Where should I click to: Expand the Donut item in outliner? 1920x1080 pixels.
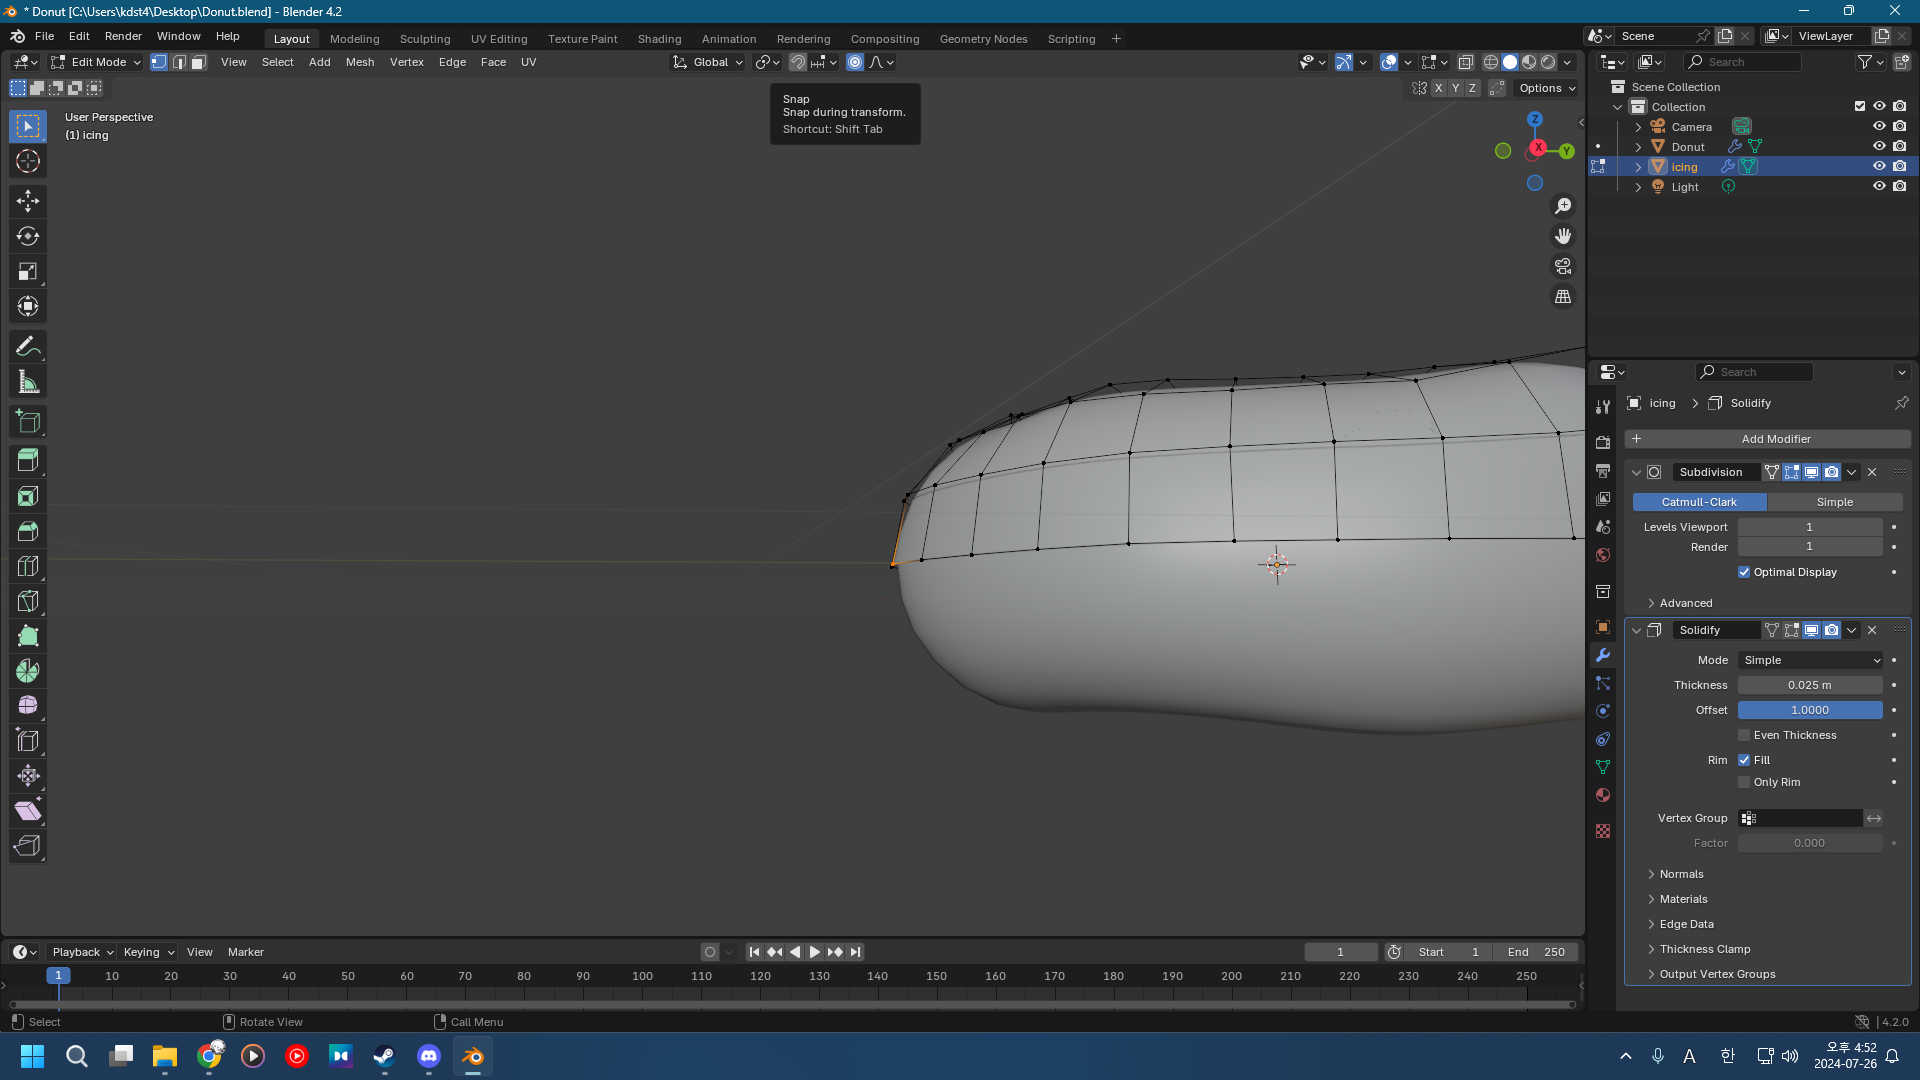(1638, 147)
